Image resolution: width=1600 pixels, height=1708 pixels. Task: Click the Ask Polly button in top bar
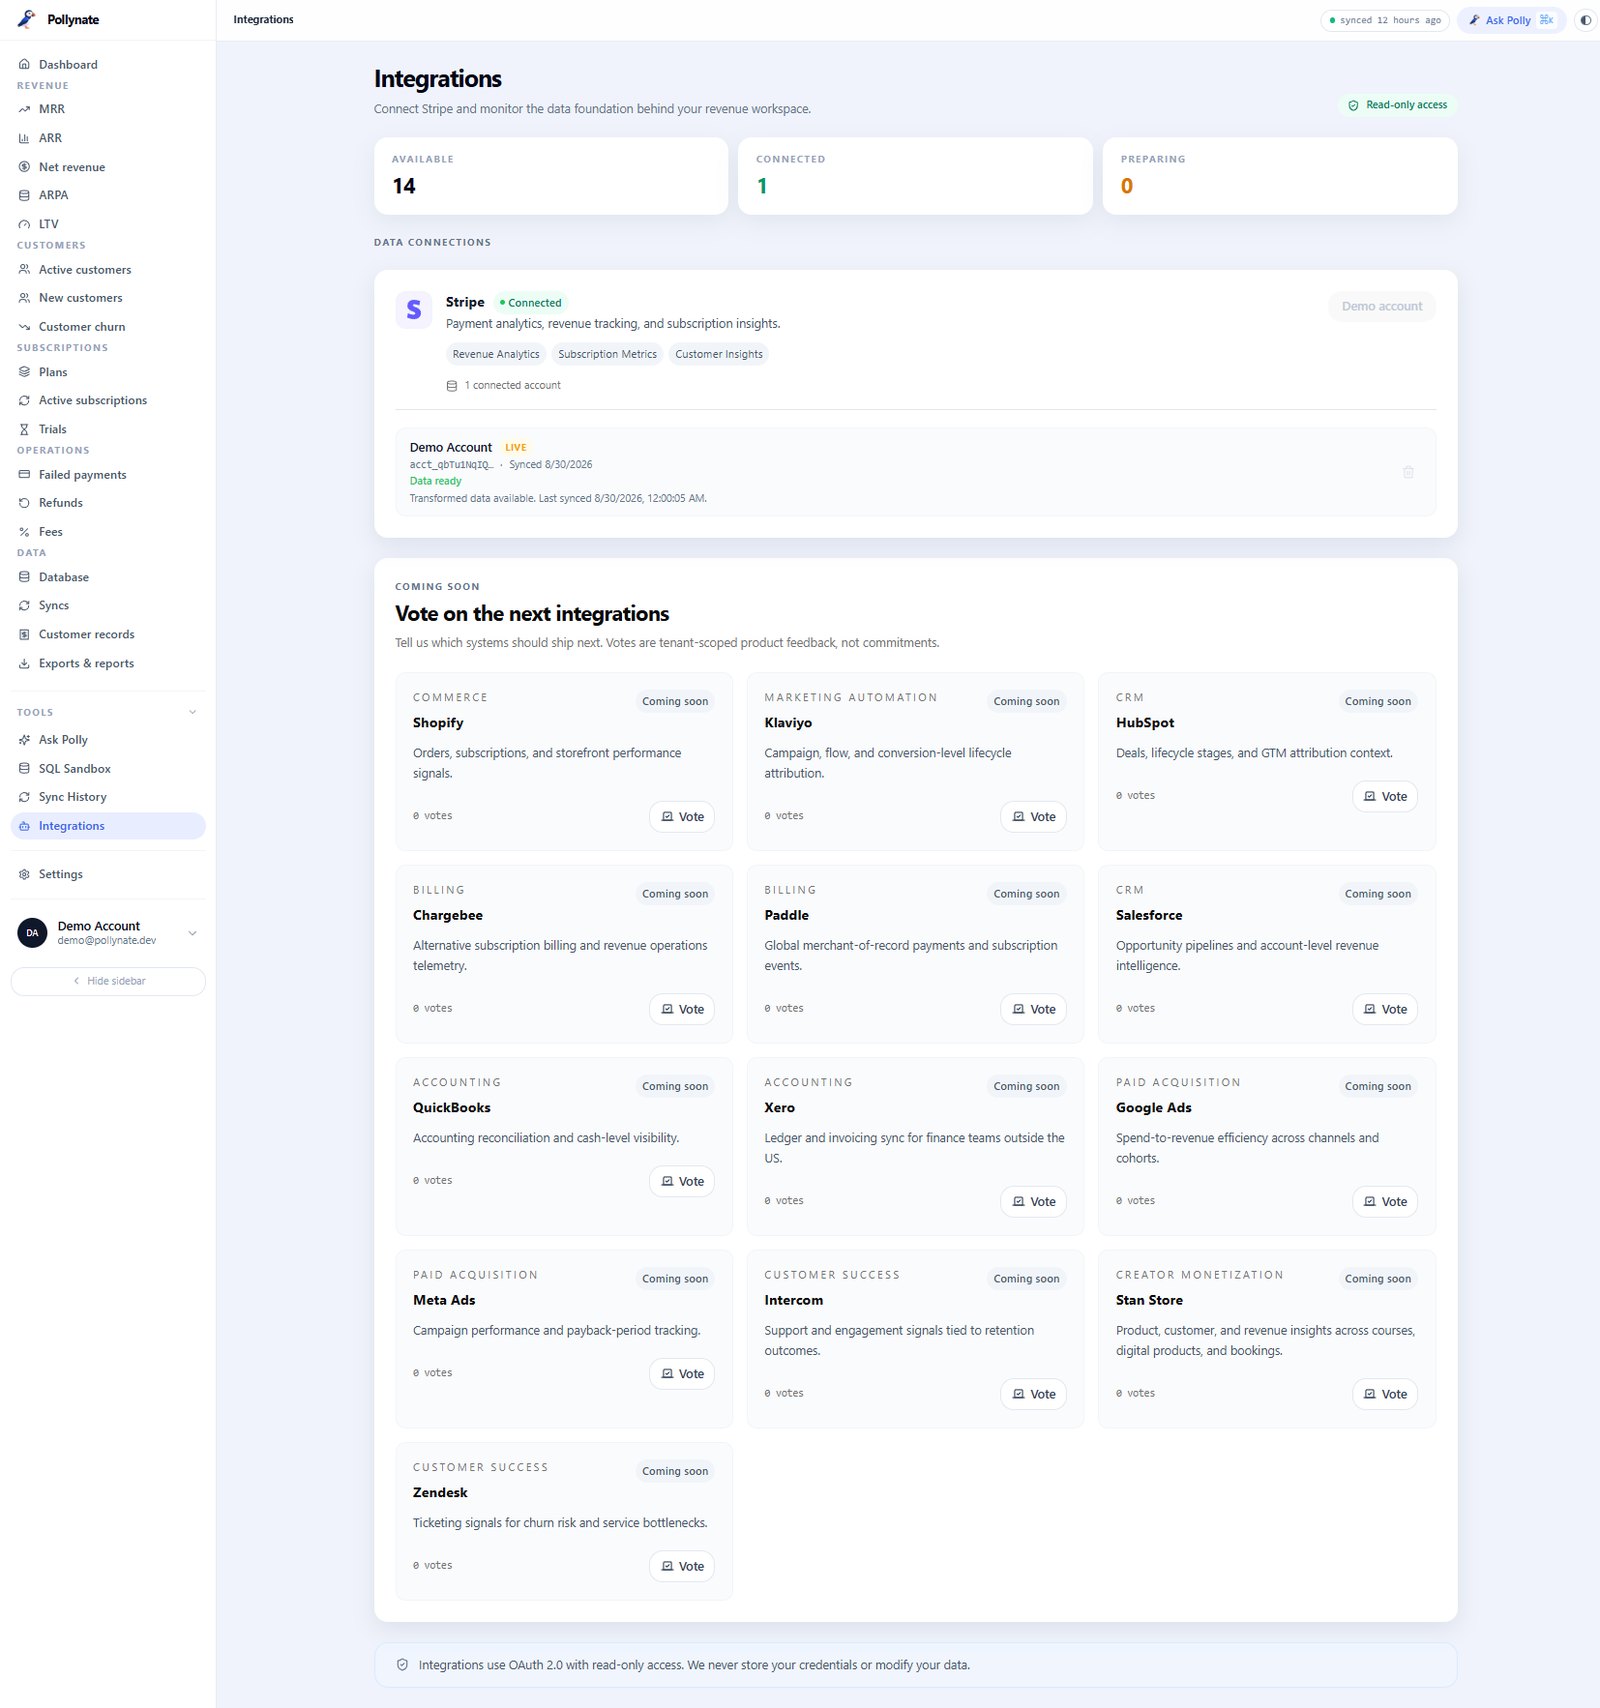pos(1511,20)
